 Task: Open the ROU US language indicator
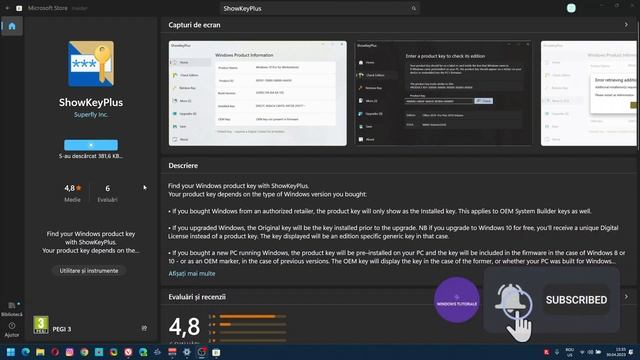pos(569,352)
